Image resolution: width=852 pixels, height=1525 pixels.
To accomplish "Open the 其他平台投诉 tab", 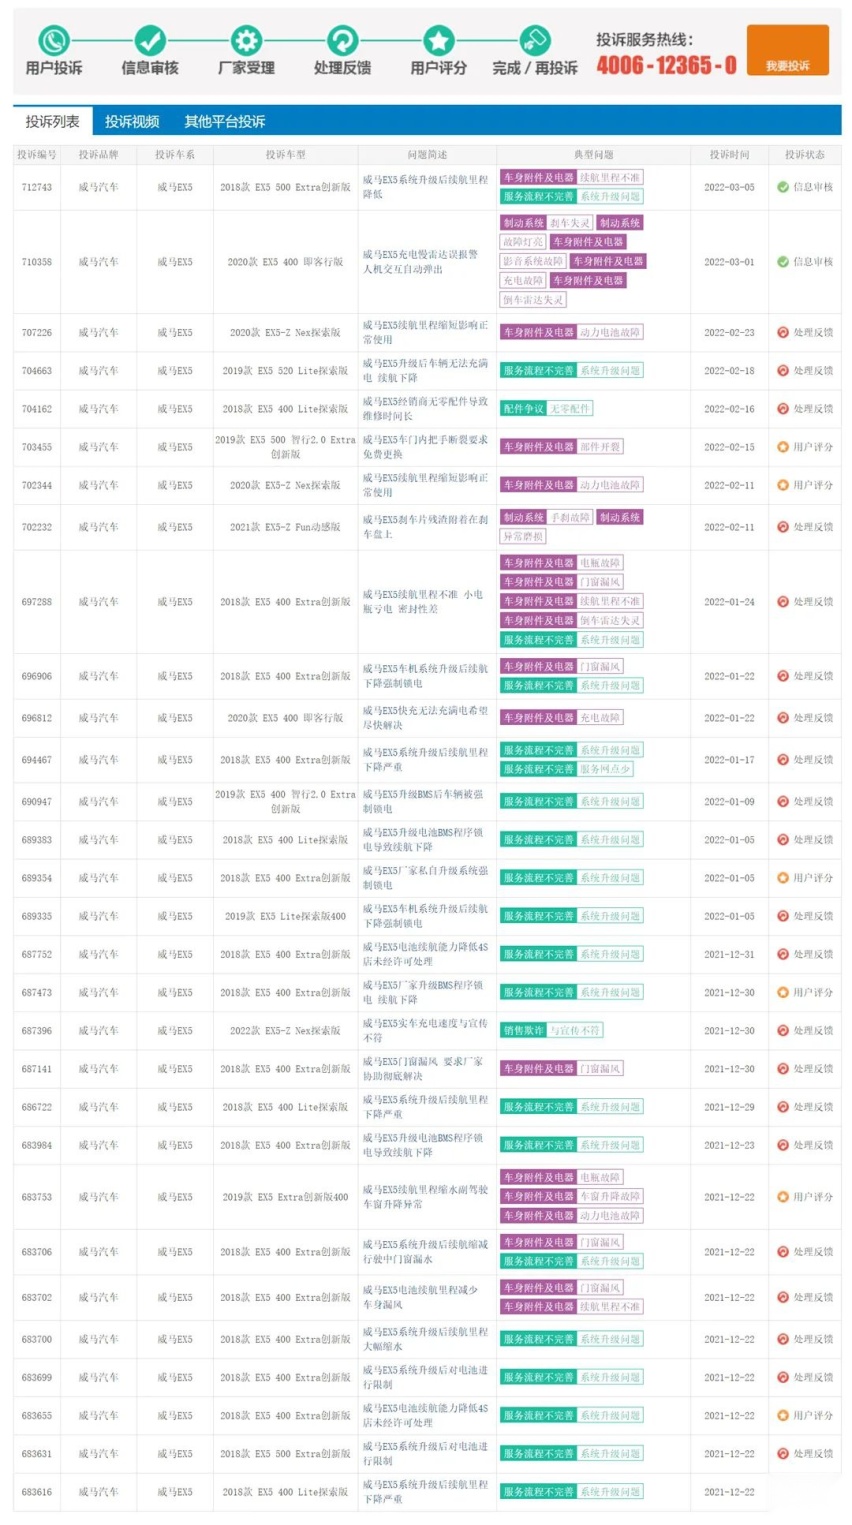I will coord(225,121).
